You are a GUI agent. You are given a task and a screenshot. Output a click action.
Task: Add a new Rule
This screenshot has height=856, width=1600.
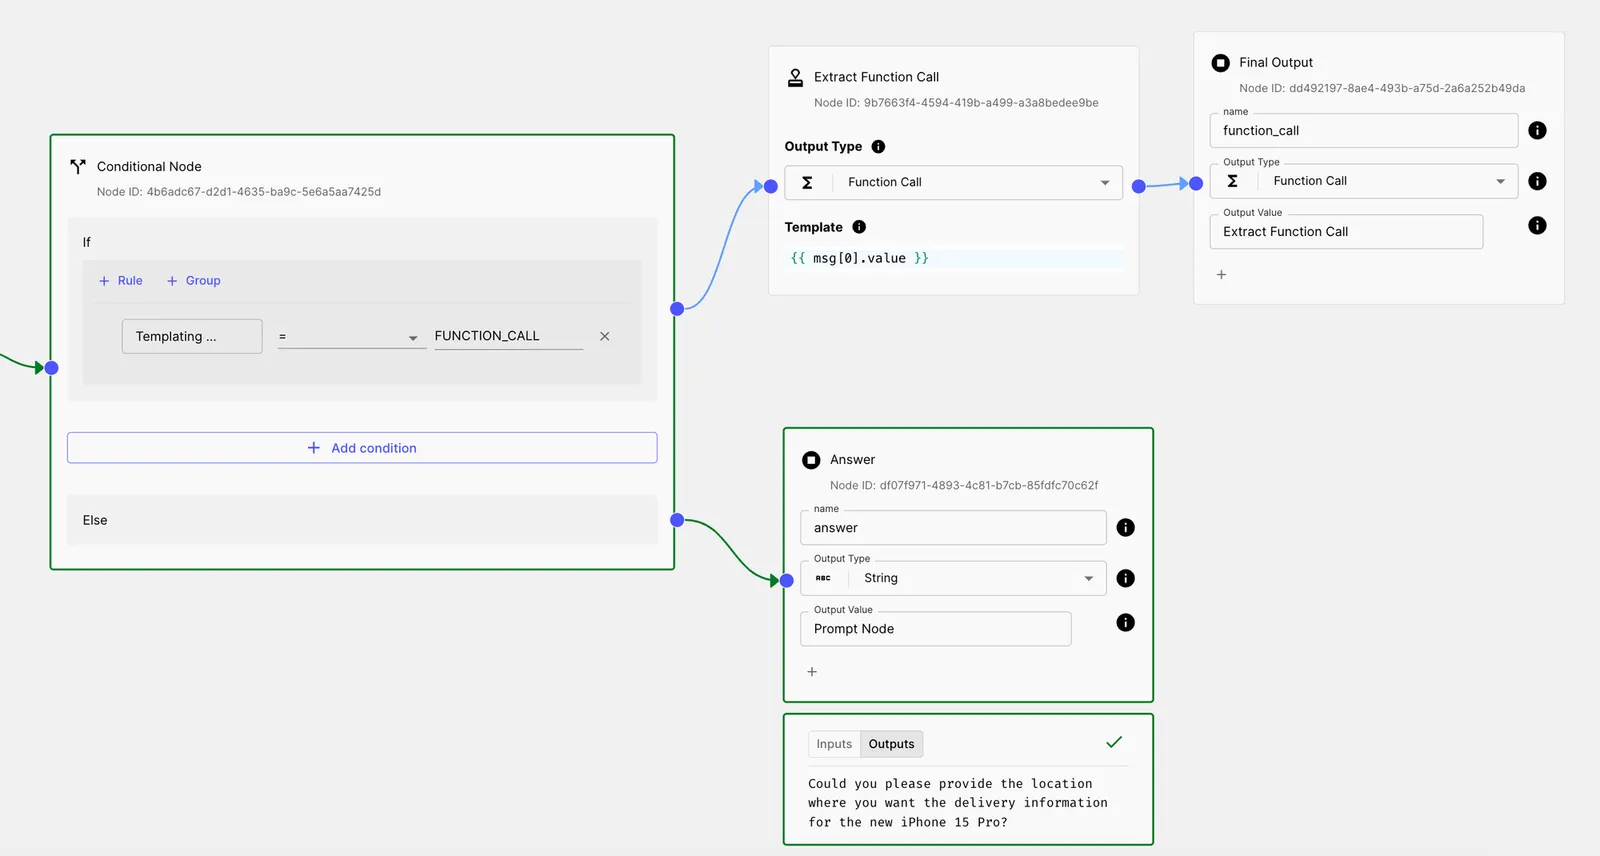(x=121, y=281)
